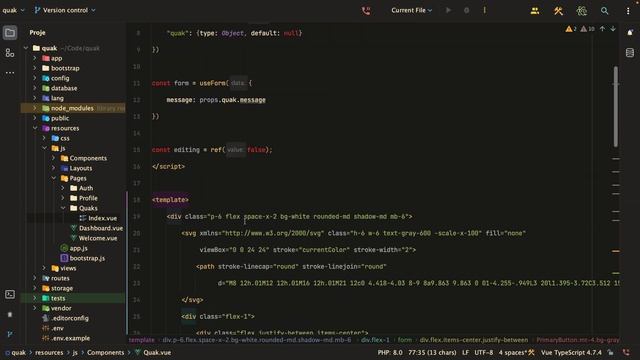Expand the node_modules folder
This screenshot has width=640, height=360.
click(x=35, y=108)
